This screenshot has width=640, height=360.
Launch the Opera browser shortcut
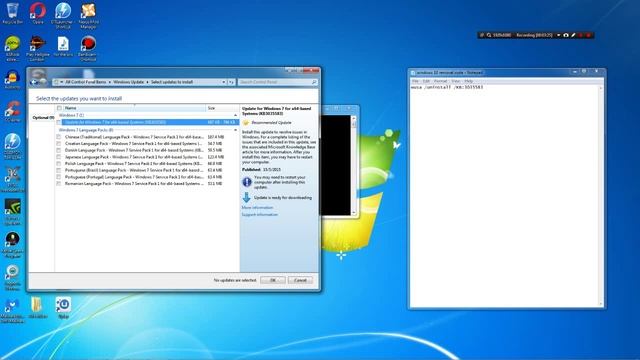[x=38, y=12]
